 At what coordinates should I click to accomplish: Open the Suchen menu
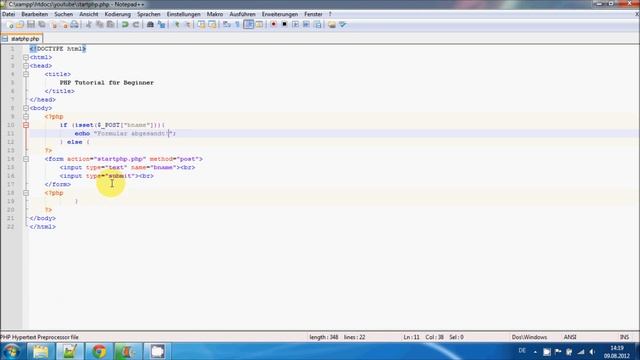63,14
